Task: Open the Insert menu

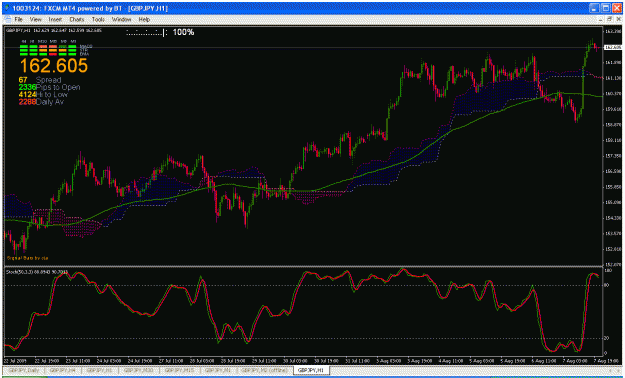Action: pos(55,19)
